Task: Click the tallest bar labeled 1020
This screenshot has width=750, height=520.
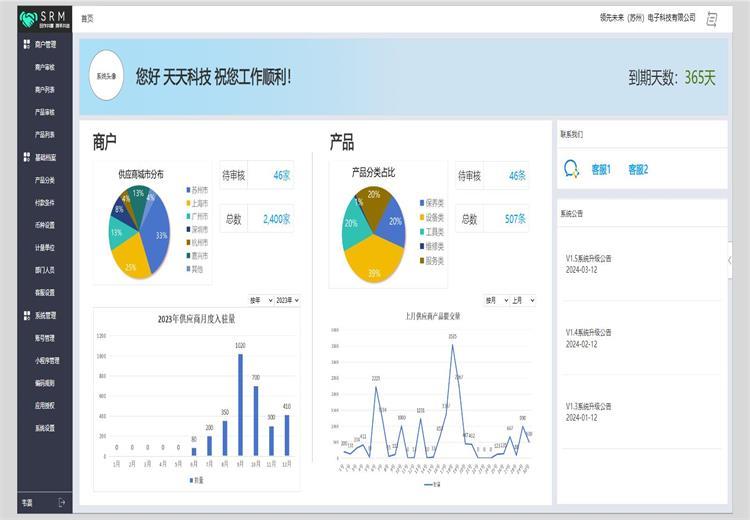Action: coord(240,405)
